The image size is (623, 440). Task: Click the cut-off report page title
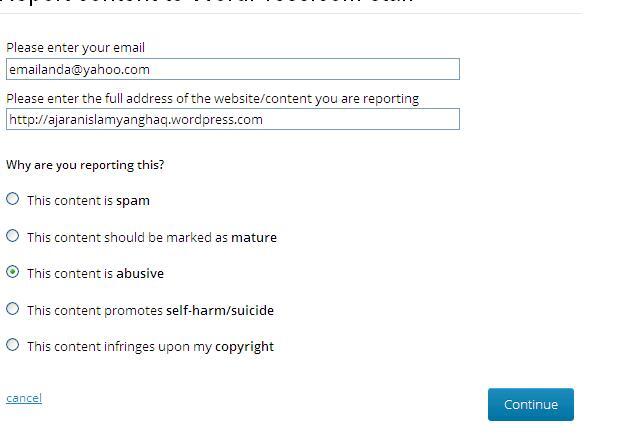coord(210,3)
